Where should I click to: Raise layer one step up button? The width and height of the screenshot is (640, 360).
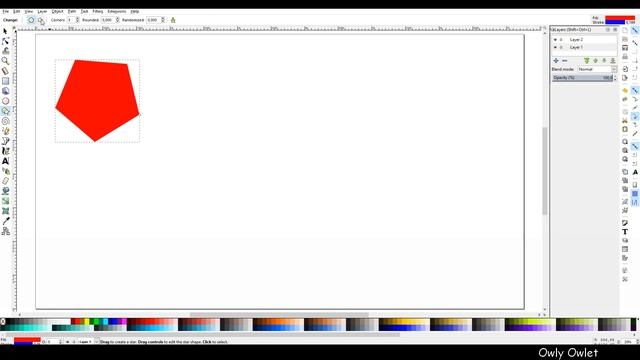point(596,60)
